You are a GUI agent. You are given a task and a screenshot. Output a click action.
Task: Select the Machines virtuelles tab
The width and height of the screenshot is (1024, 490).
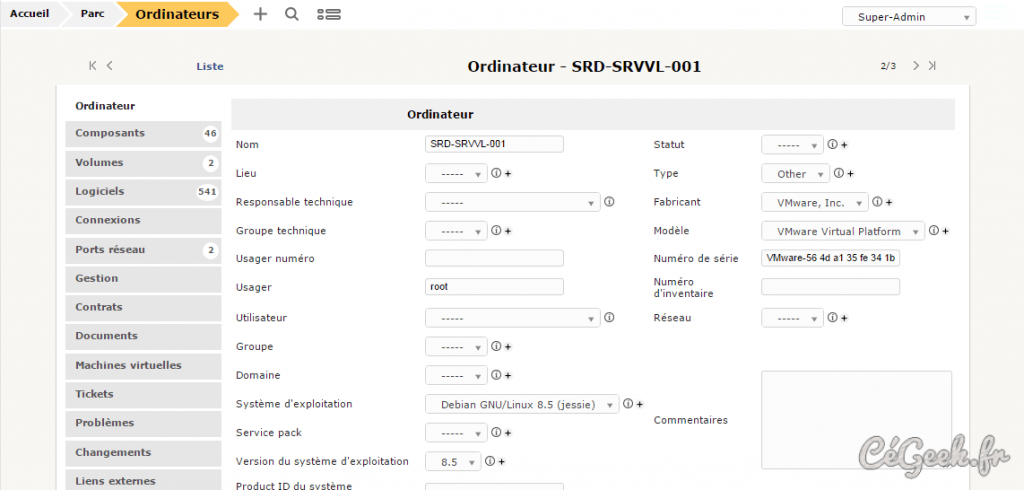point(143,365)
